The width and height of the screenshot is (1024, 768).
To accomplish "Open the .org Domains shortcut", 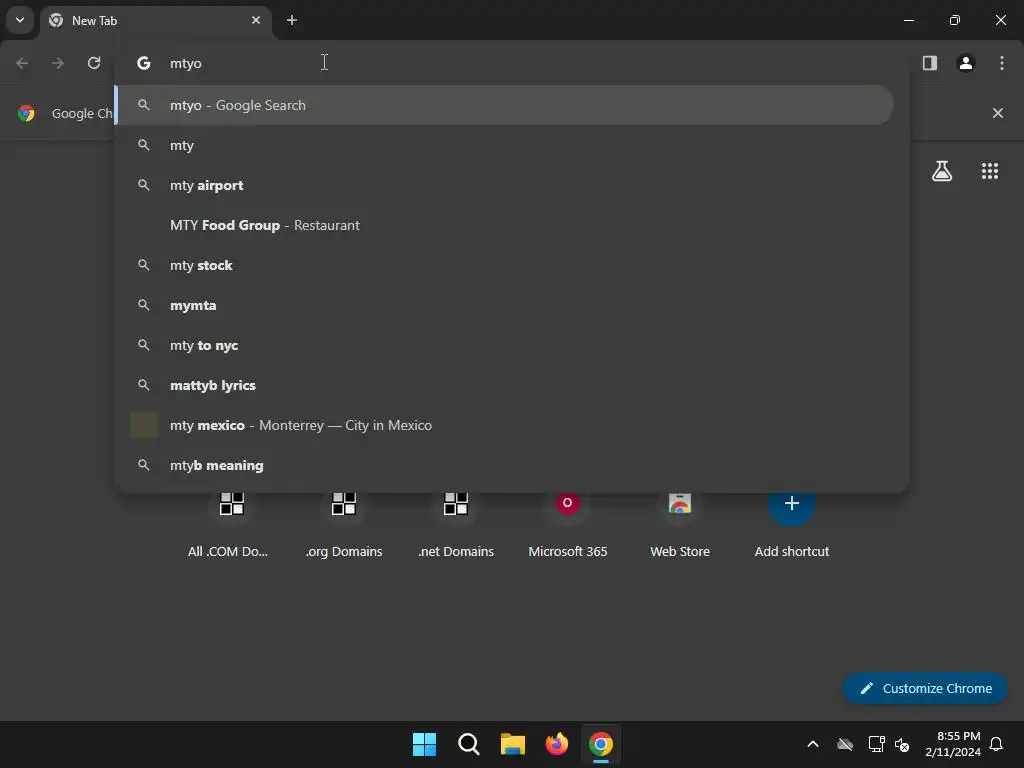I will click(344, 524).
